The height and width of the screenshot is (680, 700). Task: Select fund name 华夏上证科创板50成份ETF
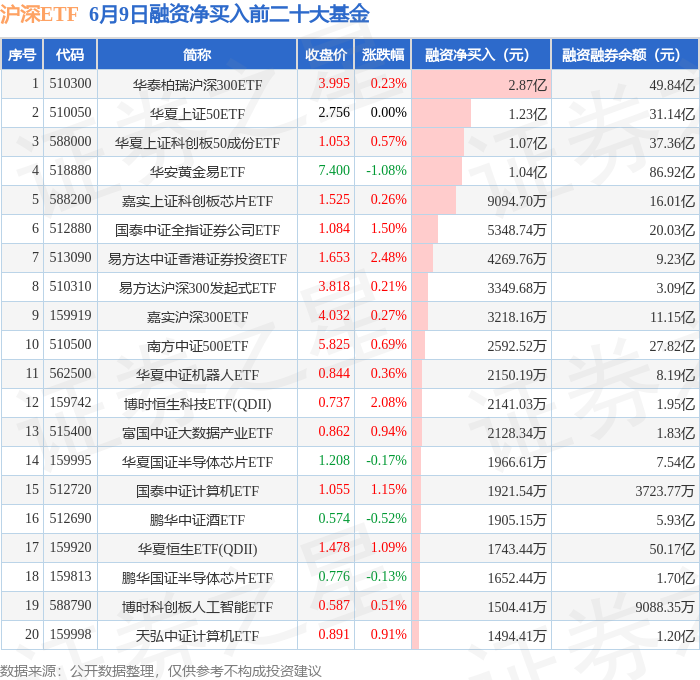point(197,142)
